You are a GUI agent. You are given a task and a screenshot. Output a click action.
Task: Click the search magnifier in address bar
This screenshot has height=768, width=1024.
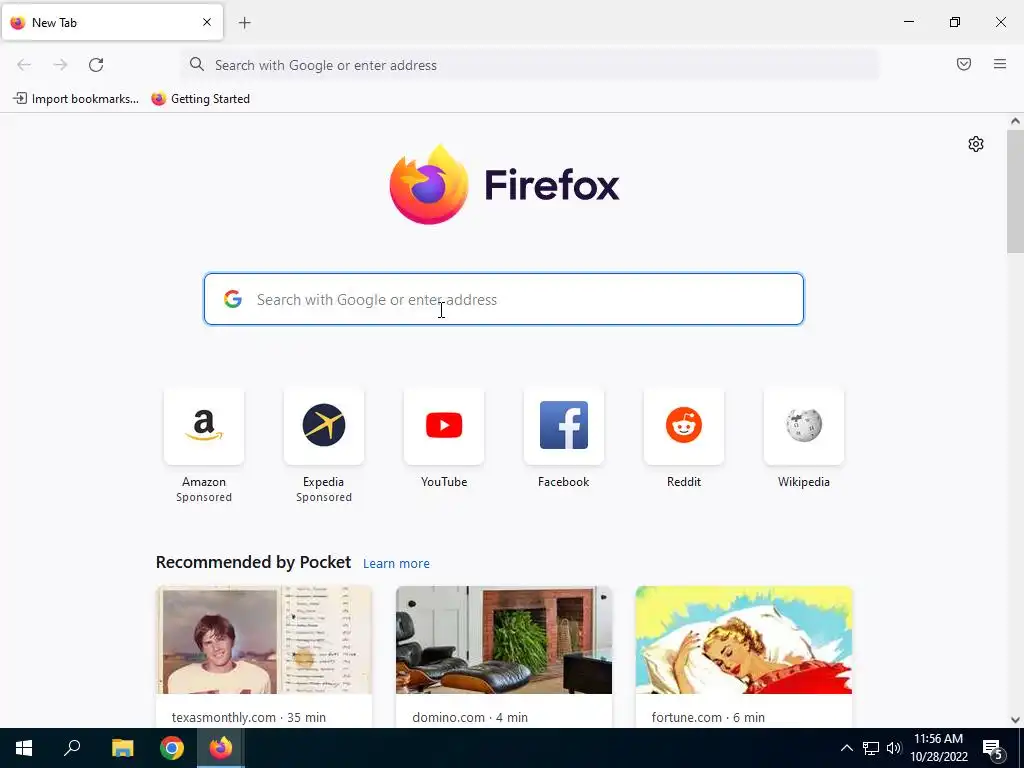197,64
